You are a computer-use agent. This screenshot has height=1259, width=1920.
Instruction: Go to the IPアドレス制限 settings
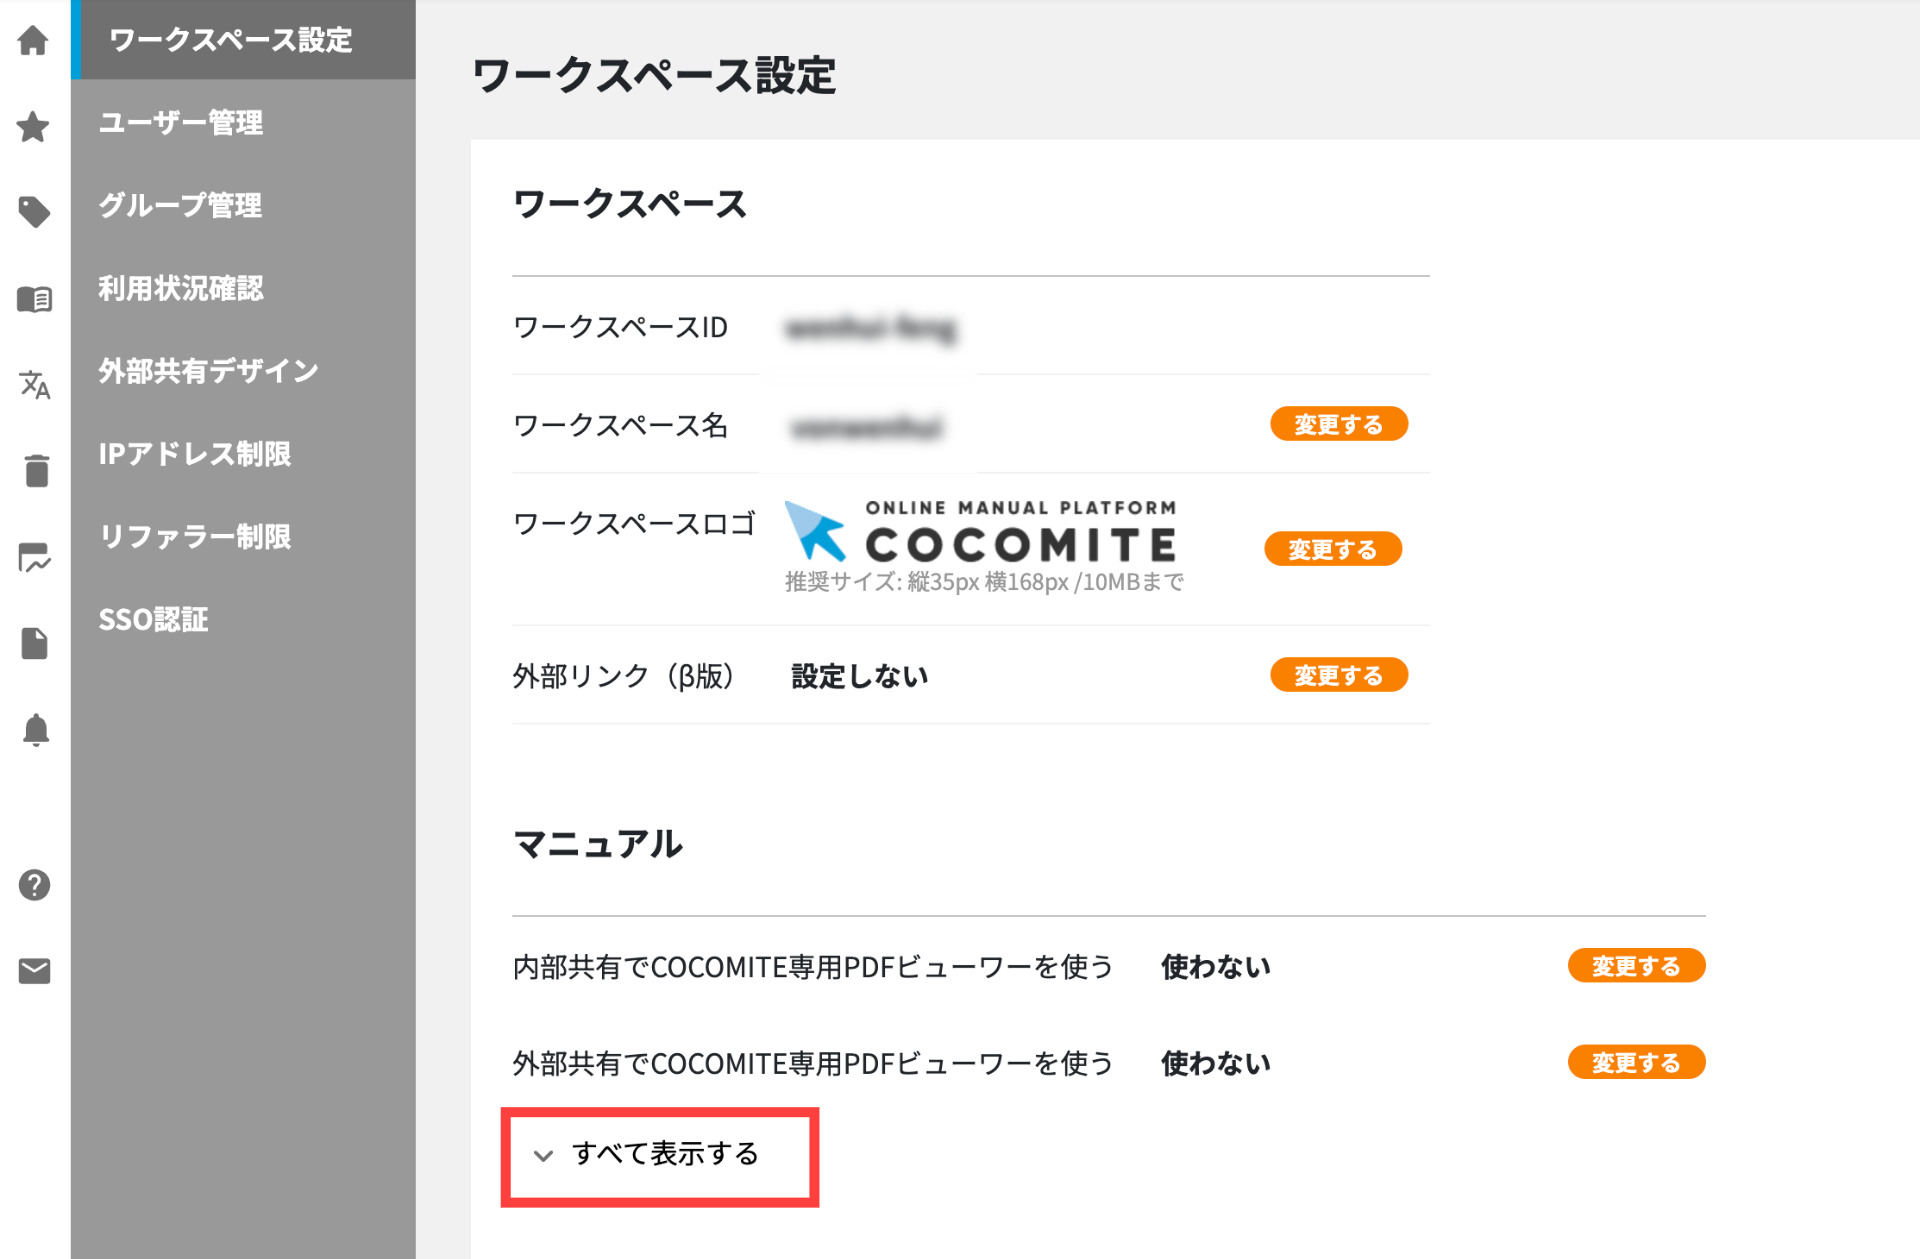(x=195, y=454)
